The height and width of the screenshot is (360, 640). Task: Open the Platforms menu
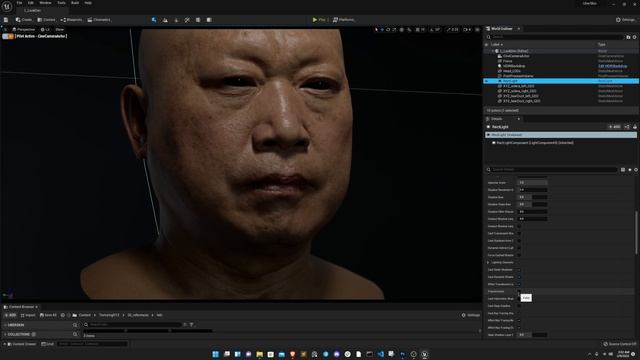344,20
